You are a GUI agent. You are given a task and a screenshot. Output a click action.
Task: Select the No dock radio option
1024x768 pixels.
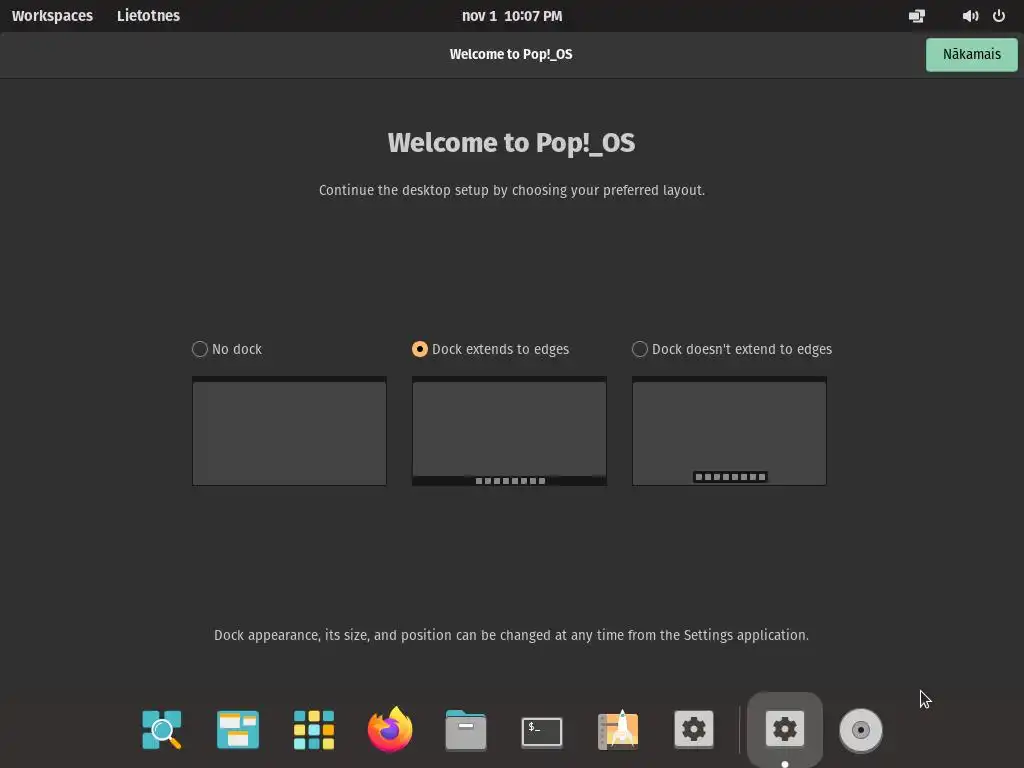227,349
